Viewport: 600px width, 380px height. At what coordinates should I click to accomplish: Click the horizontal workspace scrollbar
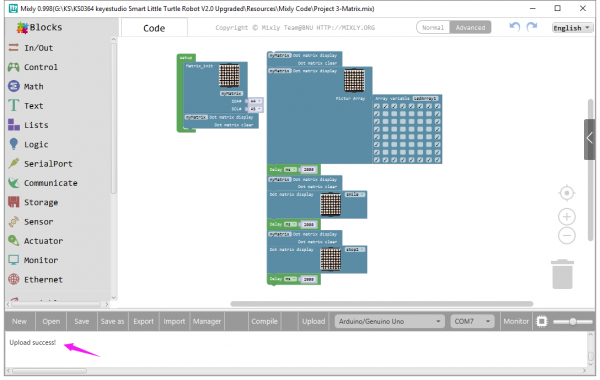[382, 304]
